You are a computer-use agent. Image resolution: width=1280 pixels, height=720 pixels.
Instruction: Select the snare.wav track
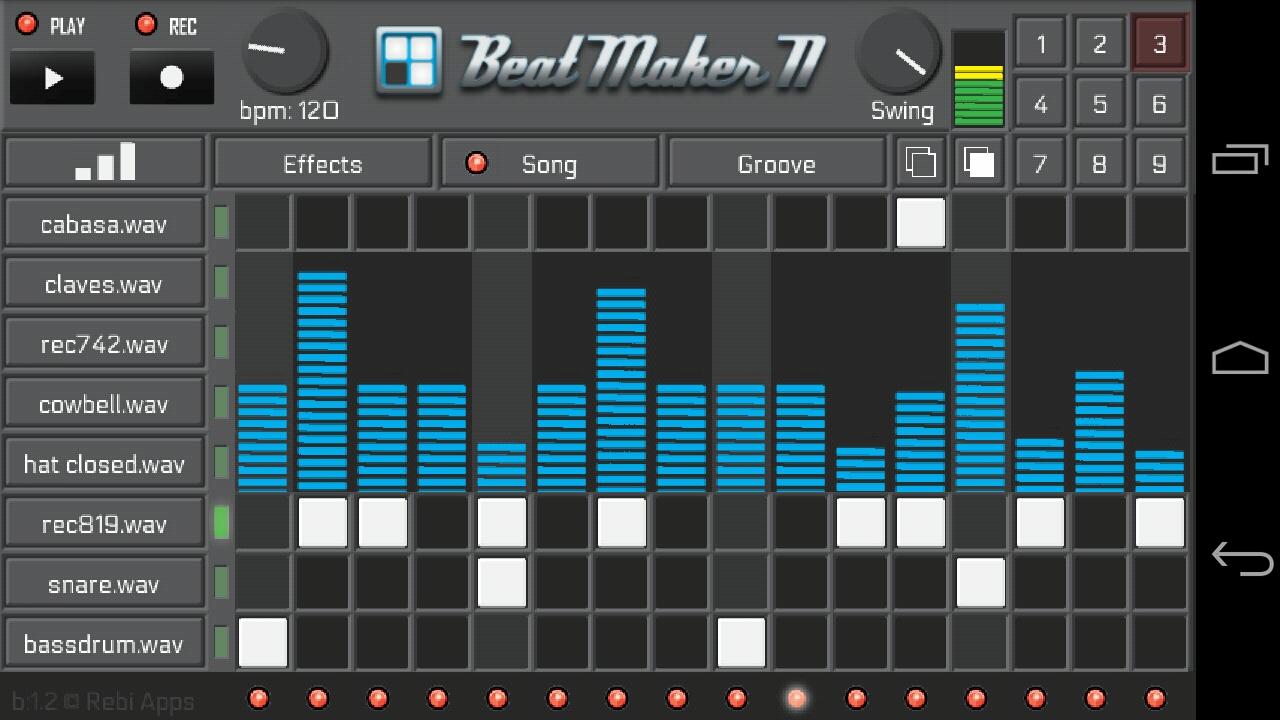104,584
